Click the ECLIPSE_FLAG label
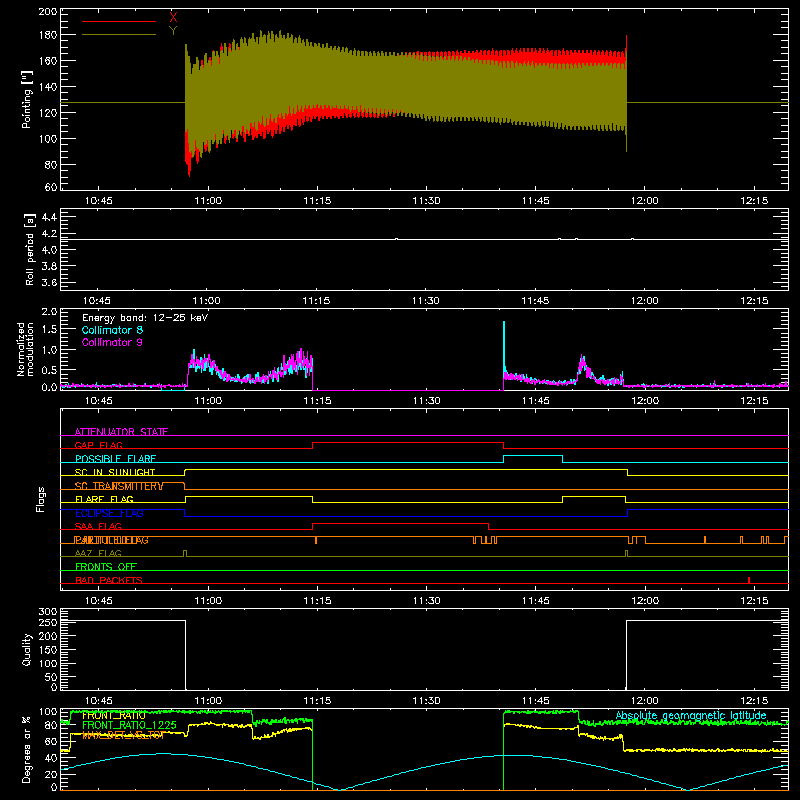The height and width of the screenshot is (800, 800). (109, 513)
